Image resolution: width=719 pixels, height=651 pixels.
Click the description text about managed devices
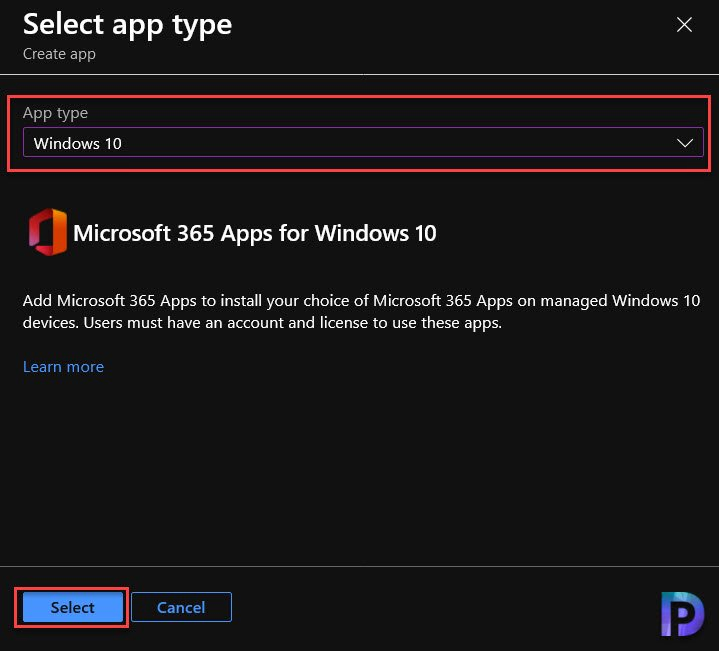[x=361, y=312]
